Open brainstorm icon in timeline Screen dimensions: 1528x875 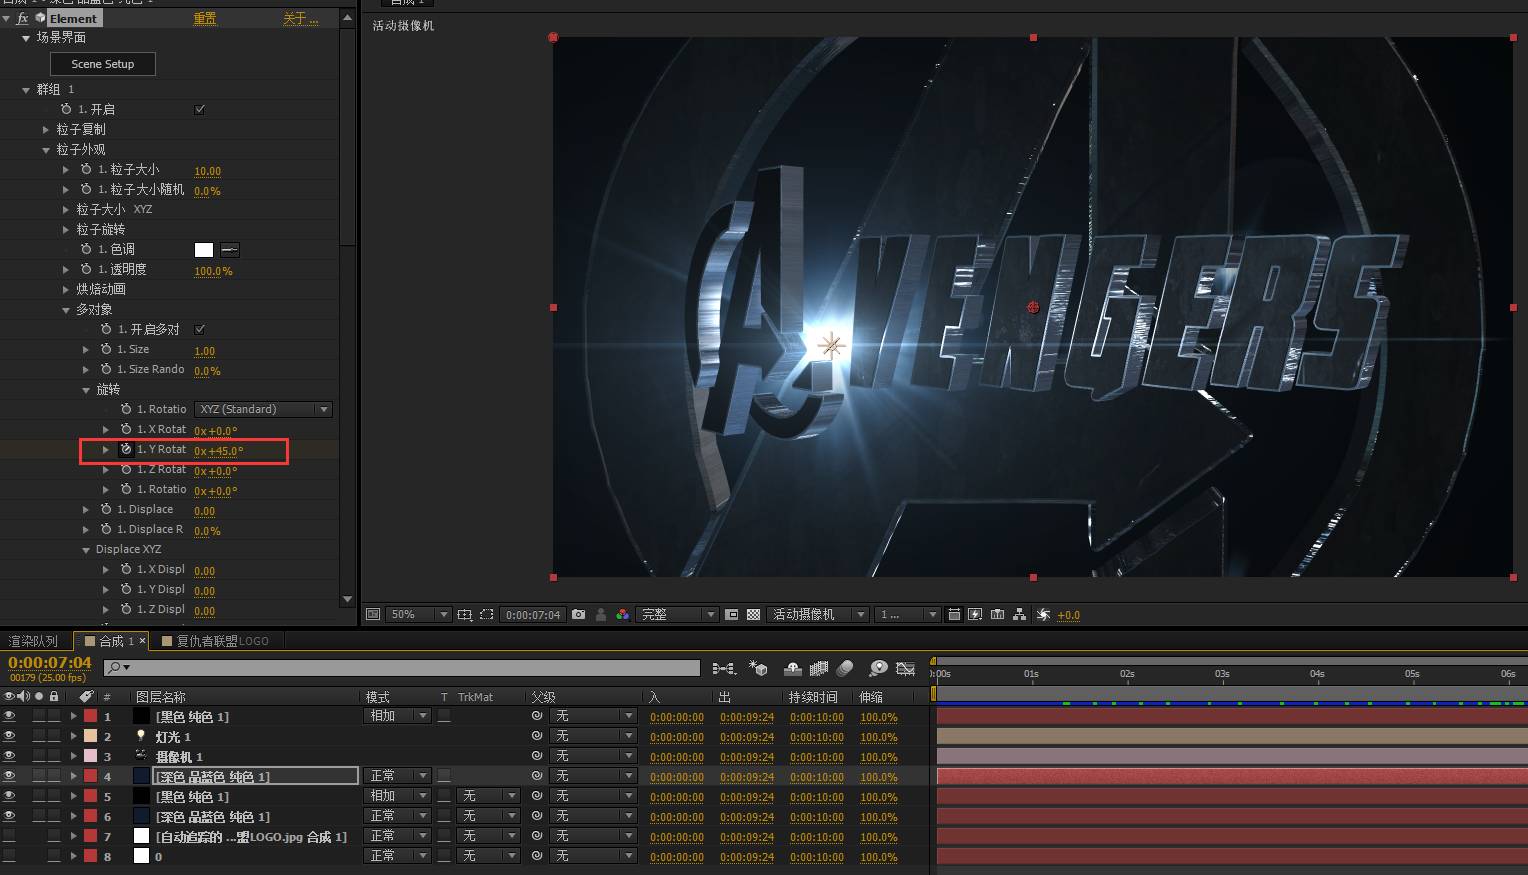point(878,668)
